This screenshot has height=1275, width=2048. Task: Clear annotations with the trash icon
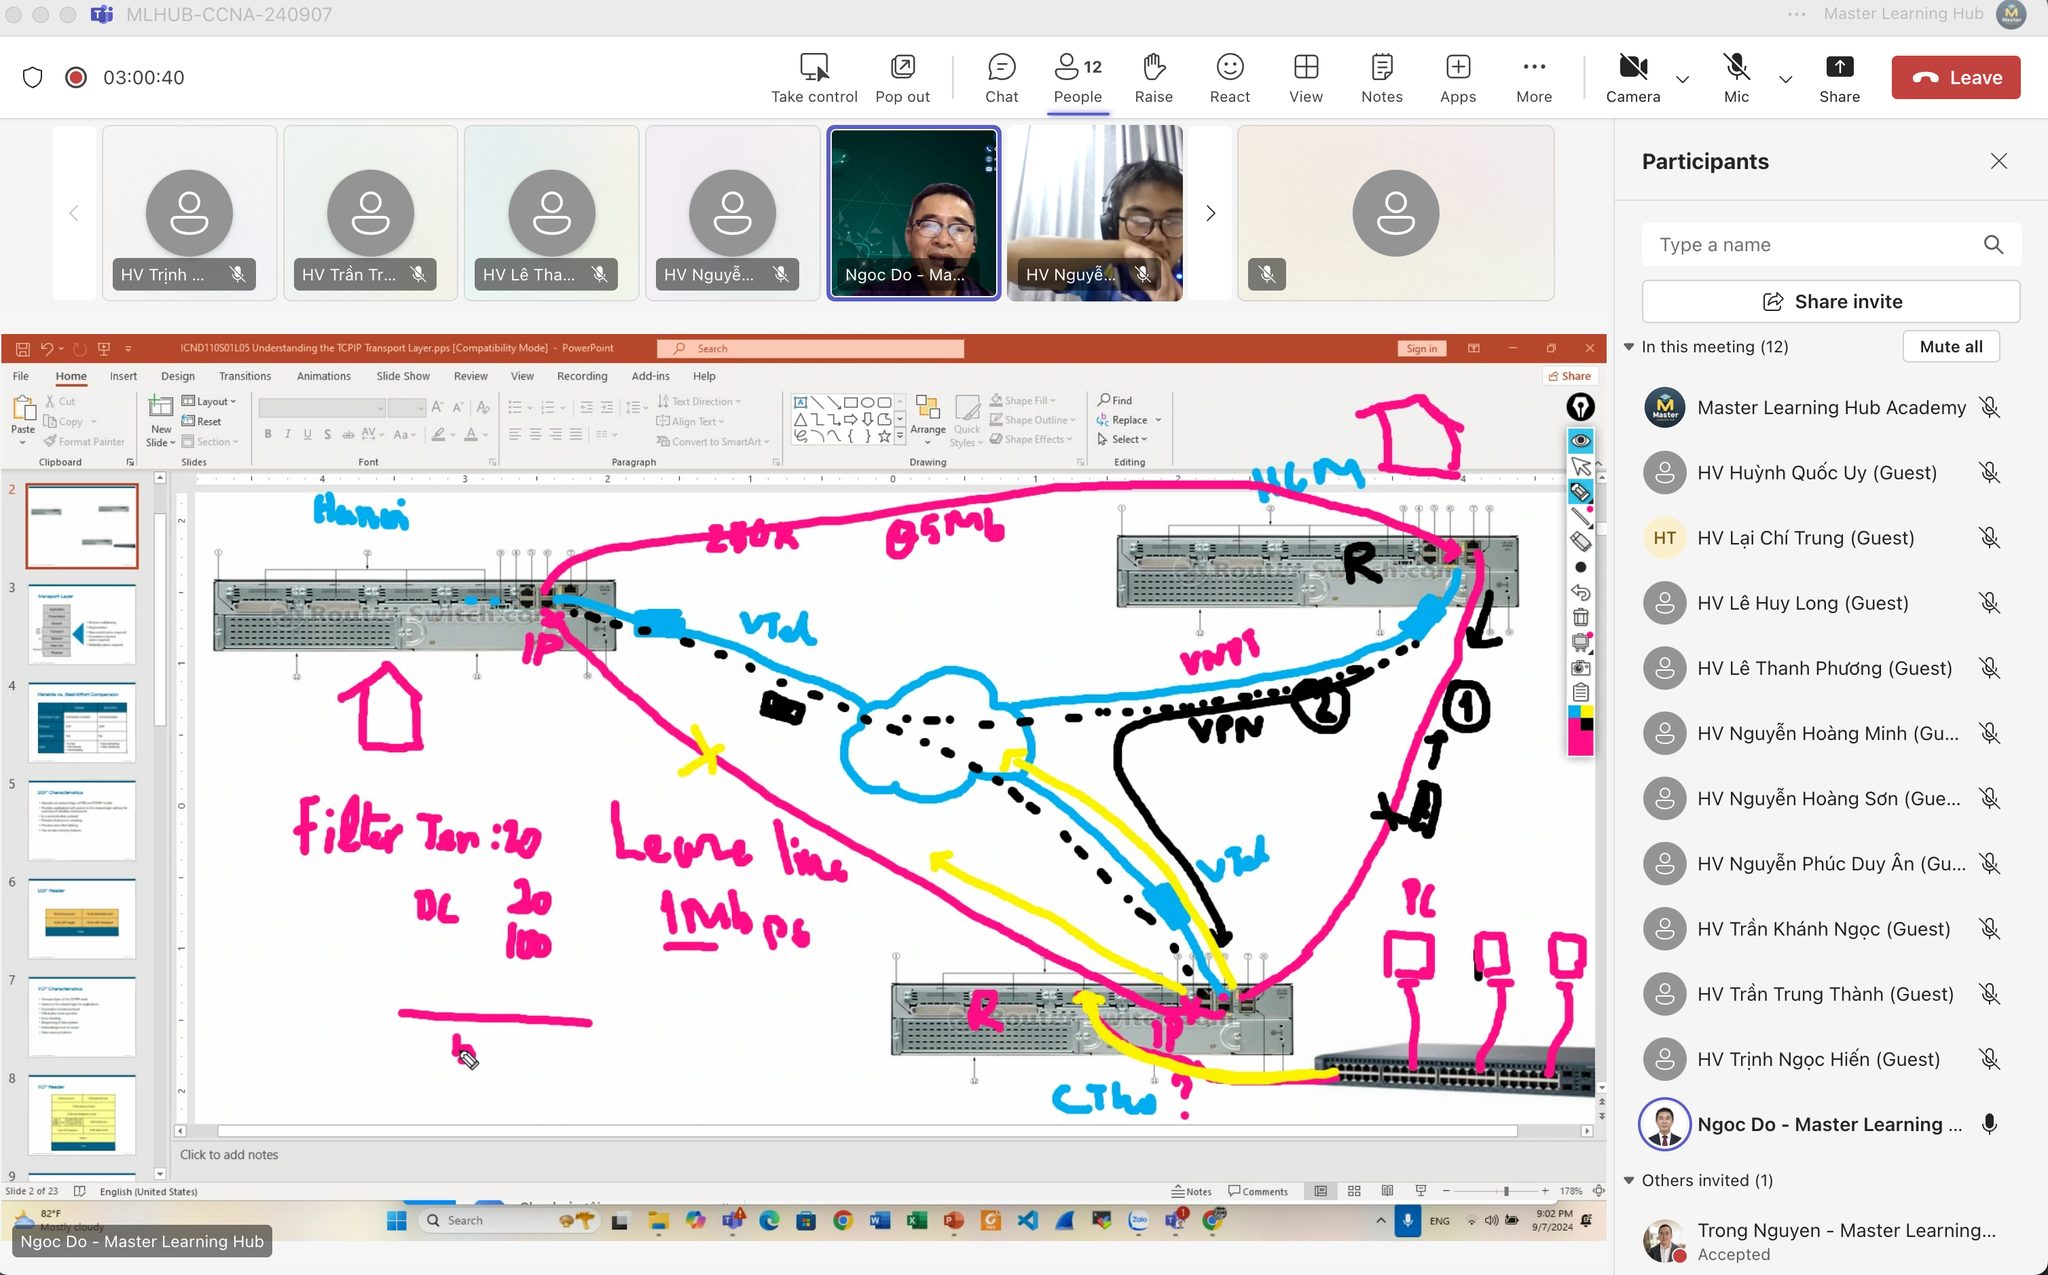pos(1580,617)
